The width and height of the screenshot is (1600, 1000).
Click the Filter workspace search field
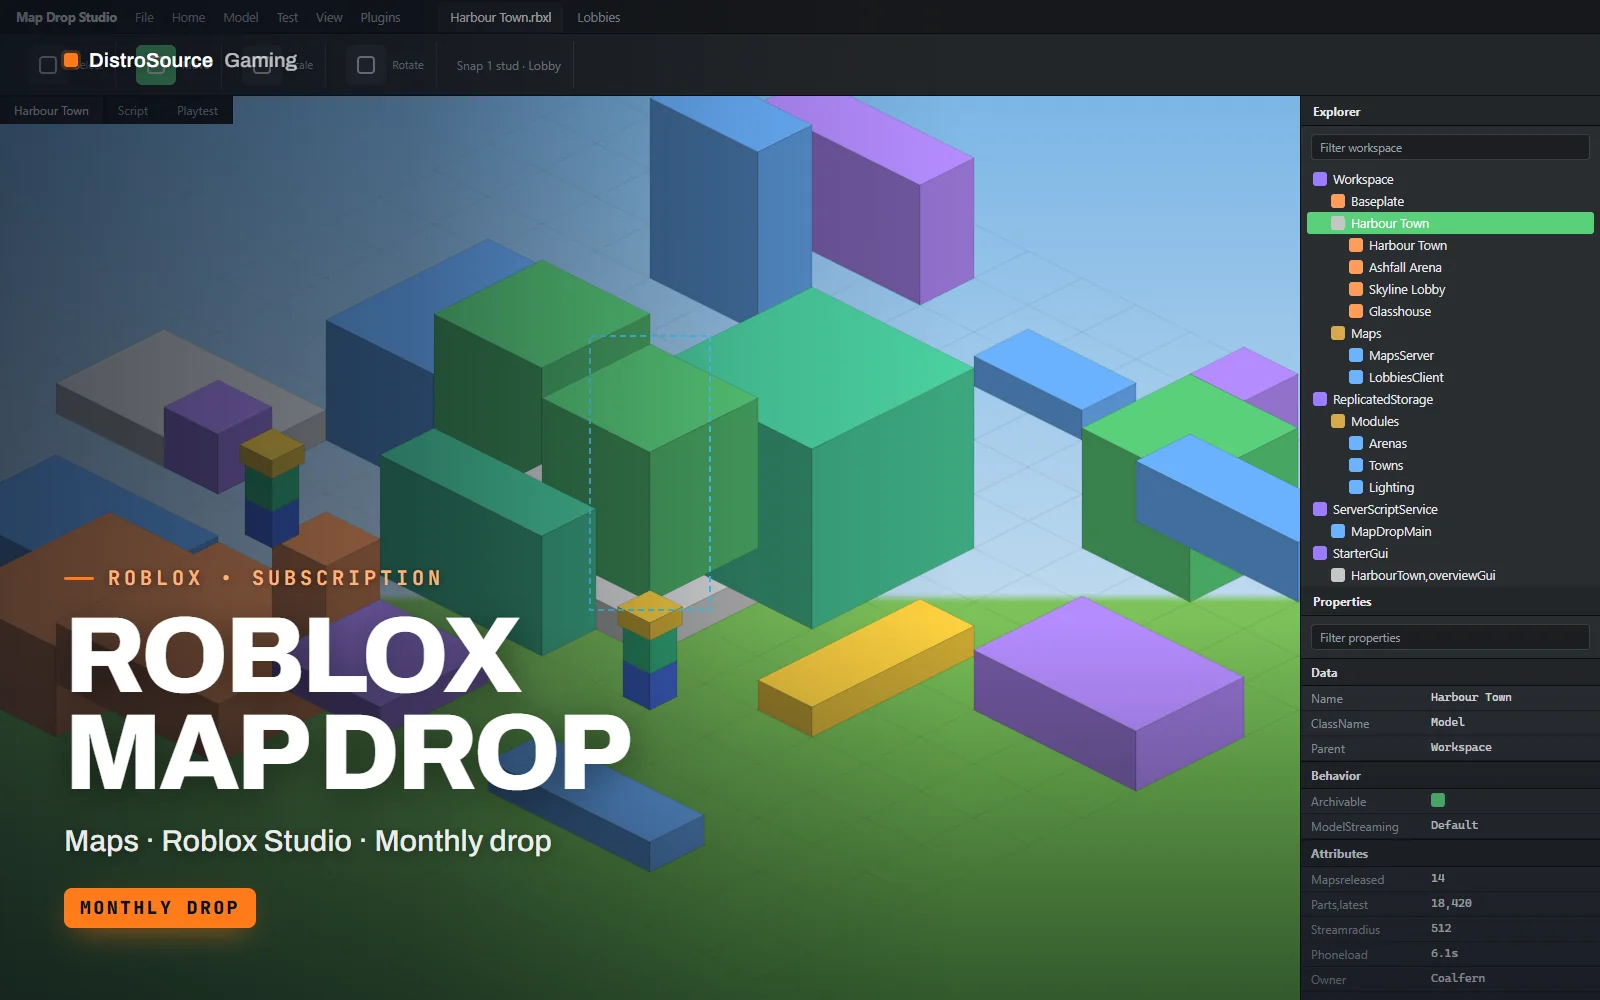point(1450,147)
